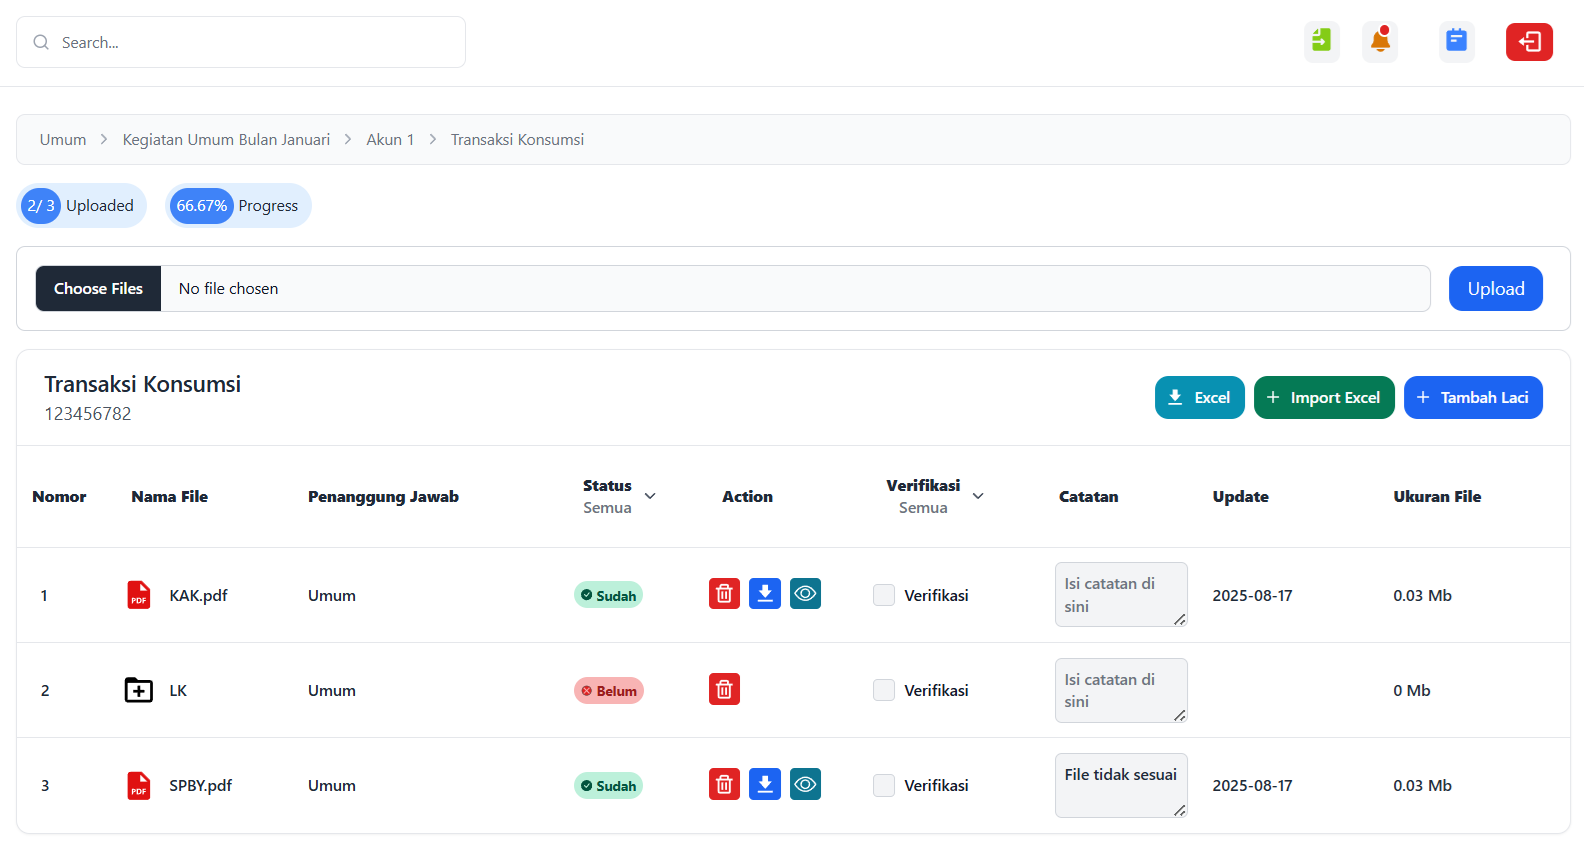Click the PDF icon next to KAK.pdf

139,595
